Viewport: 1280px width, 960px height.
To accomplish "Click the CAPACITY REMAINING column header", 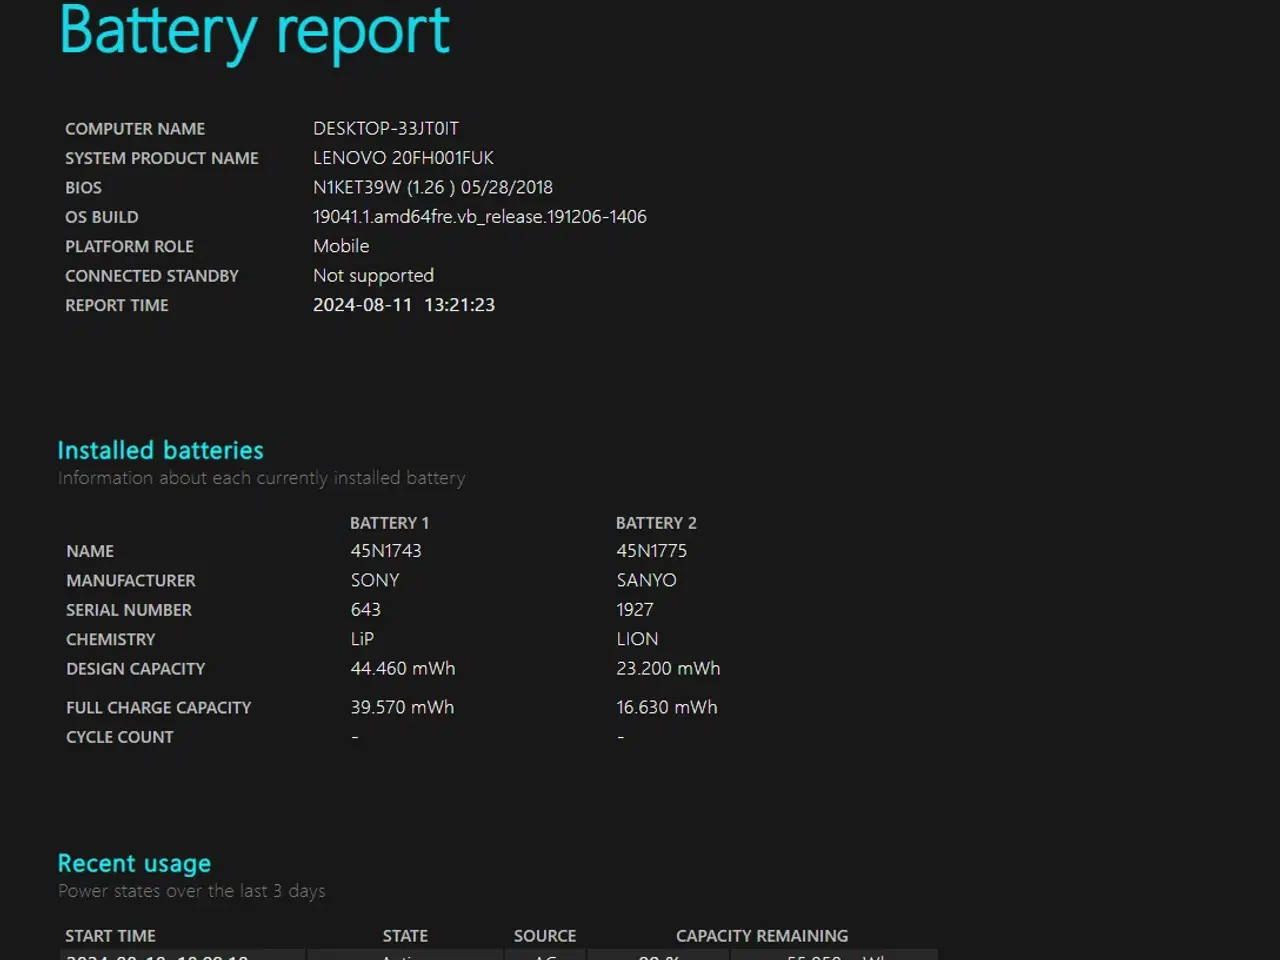I will [762, 936].
